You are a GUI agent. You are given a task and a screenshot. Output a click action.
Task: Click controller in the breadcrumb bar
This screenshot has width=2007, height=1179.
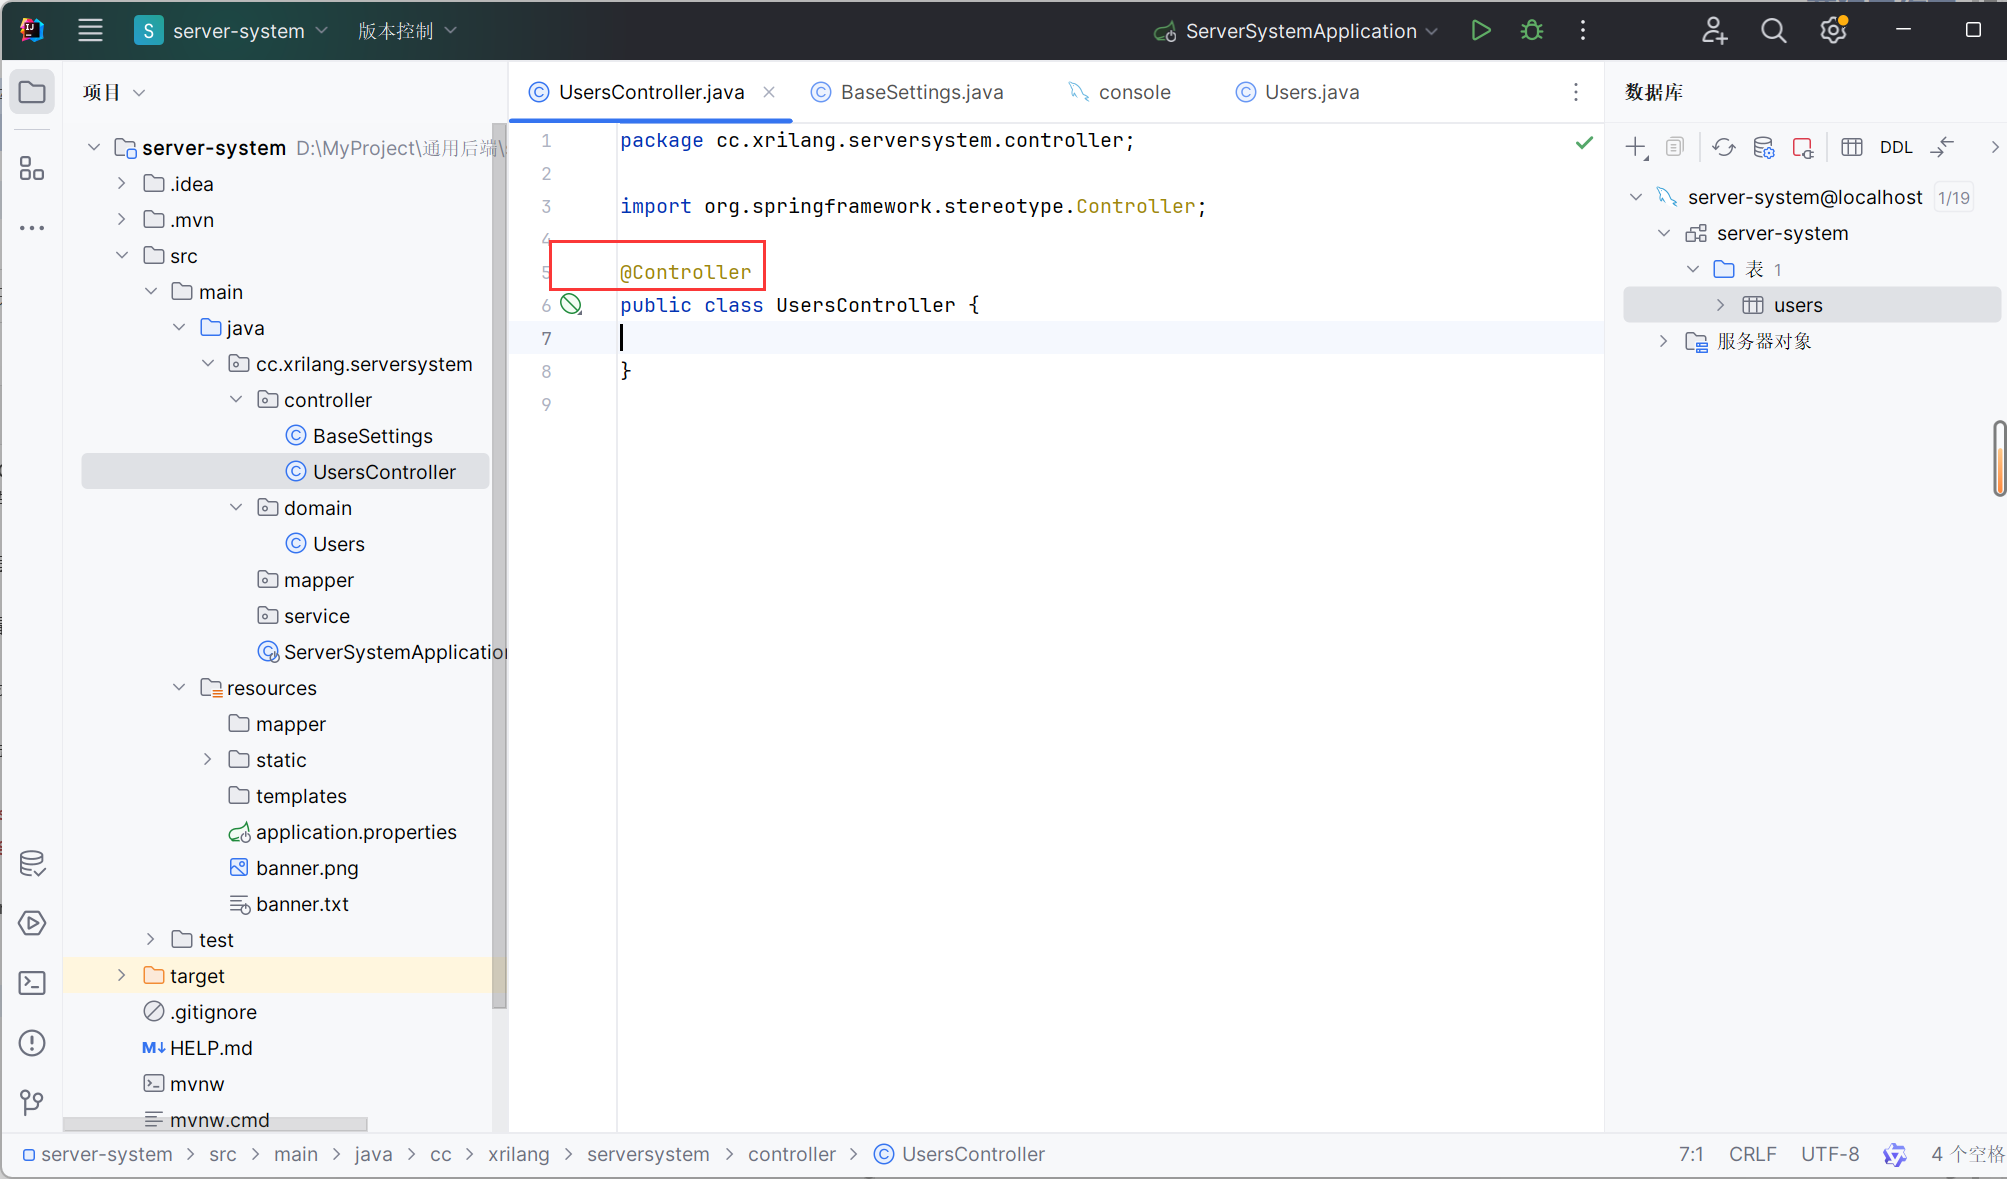792,1155
